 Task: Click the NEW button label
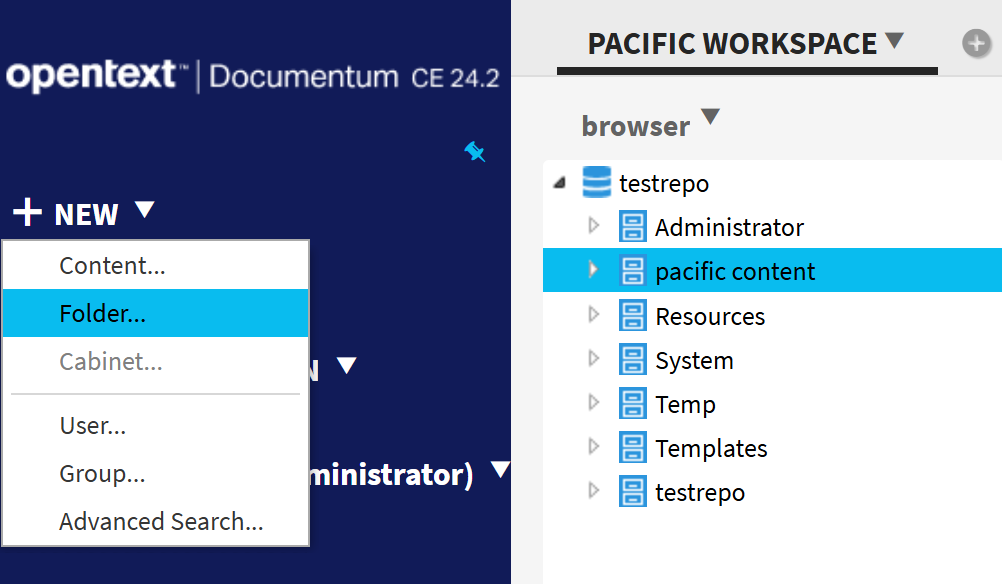[86, 215]
